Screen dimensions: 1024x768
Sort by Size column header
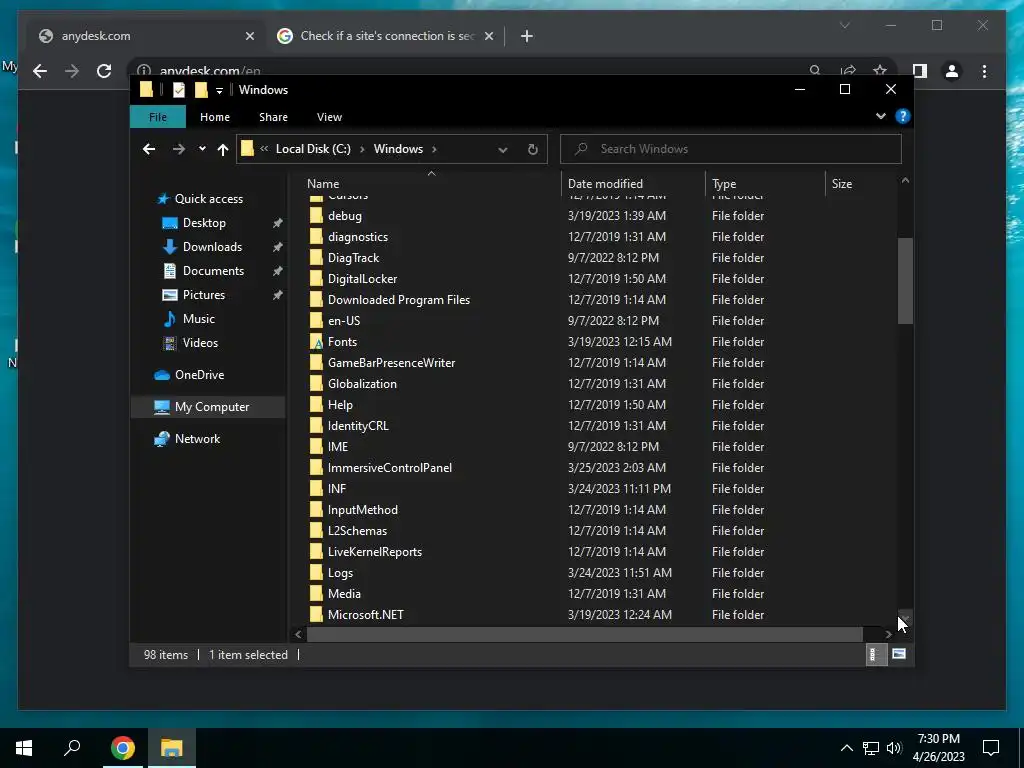[x=842, y=184]
